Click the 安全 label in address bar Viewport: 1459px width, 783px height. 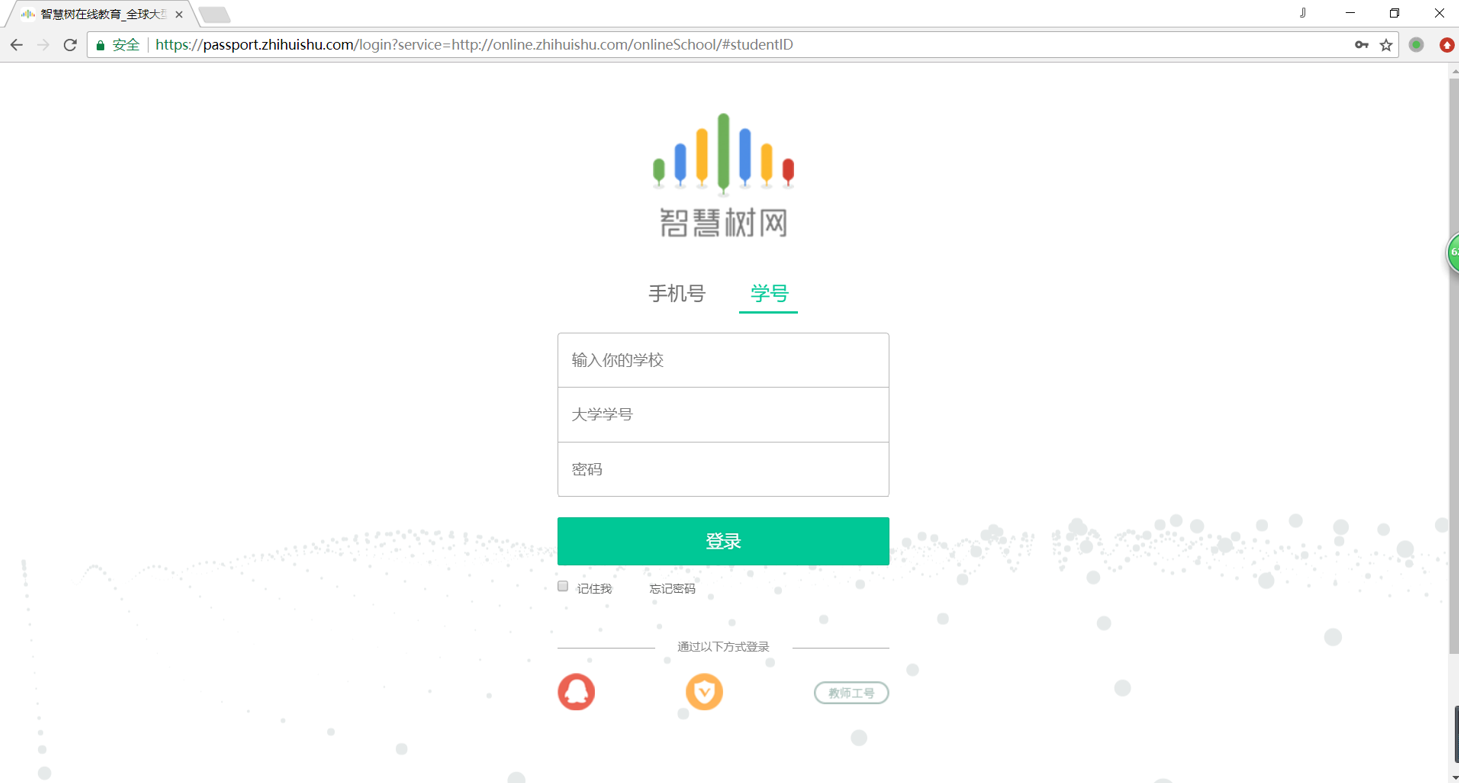126,45
